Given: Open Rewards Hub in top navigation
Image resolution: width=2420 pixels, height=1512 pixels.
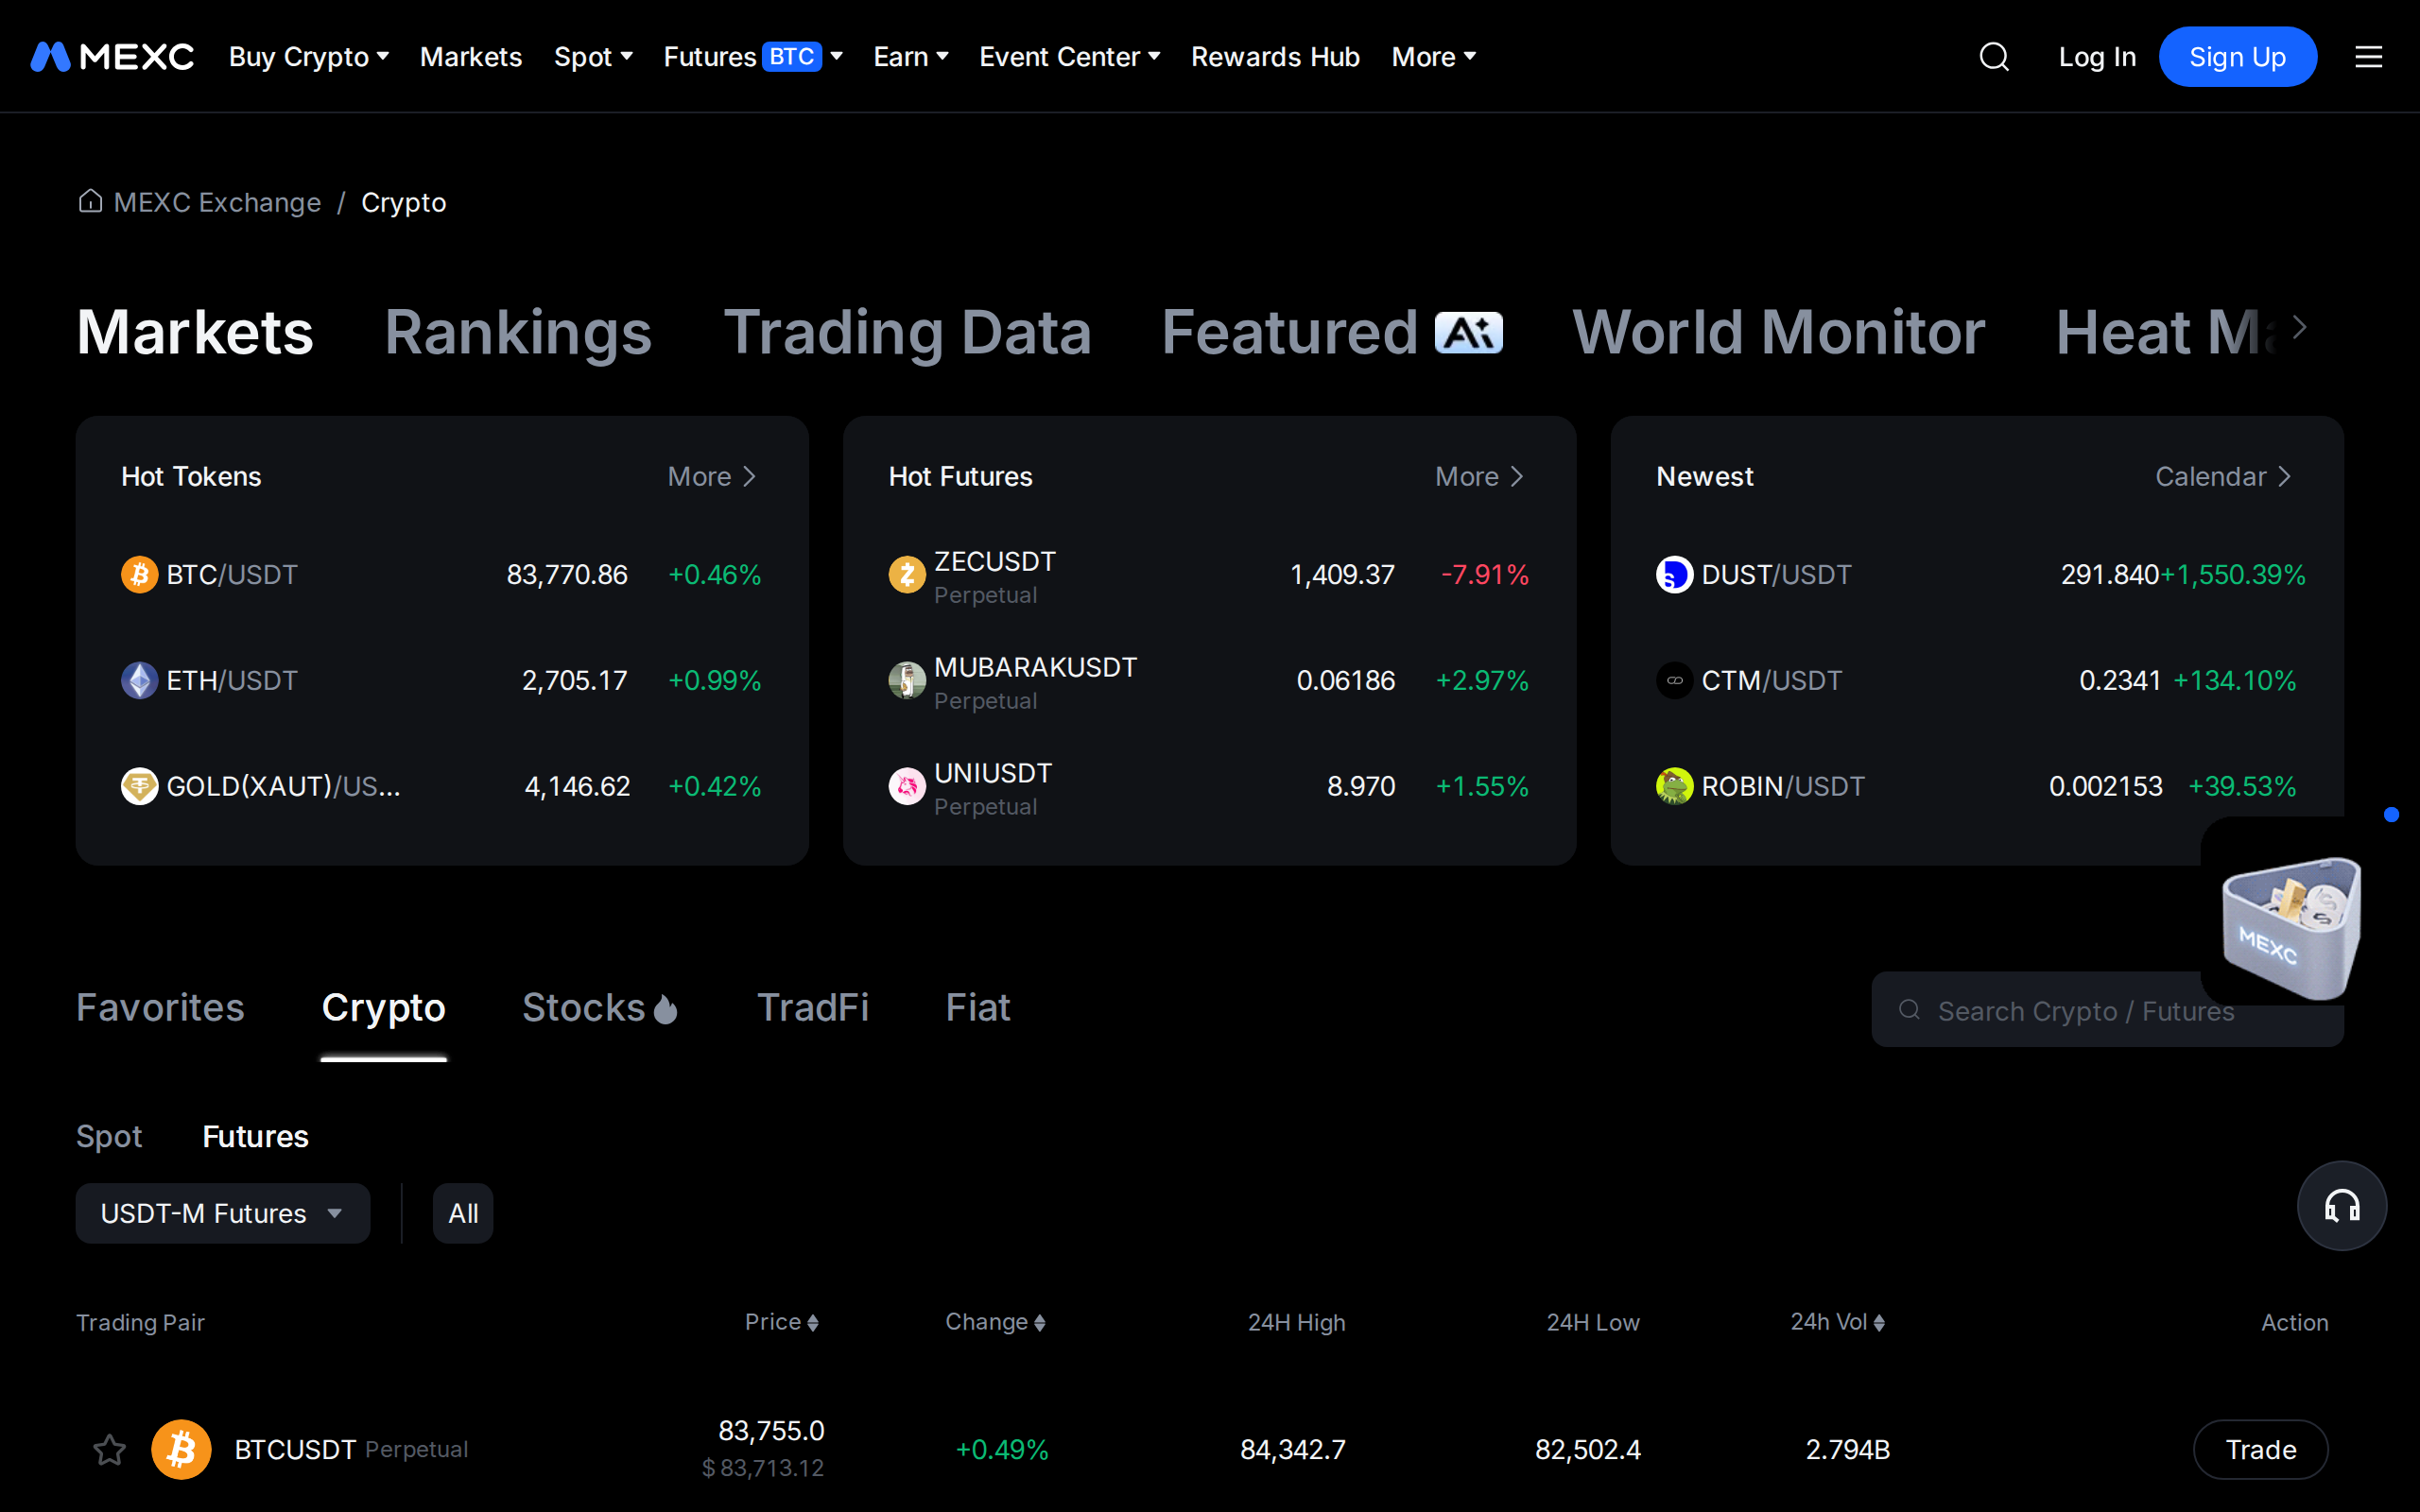Looking at the screenshot, I should pos(1275,57).
